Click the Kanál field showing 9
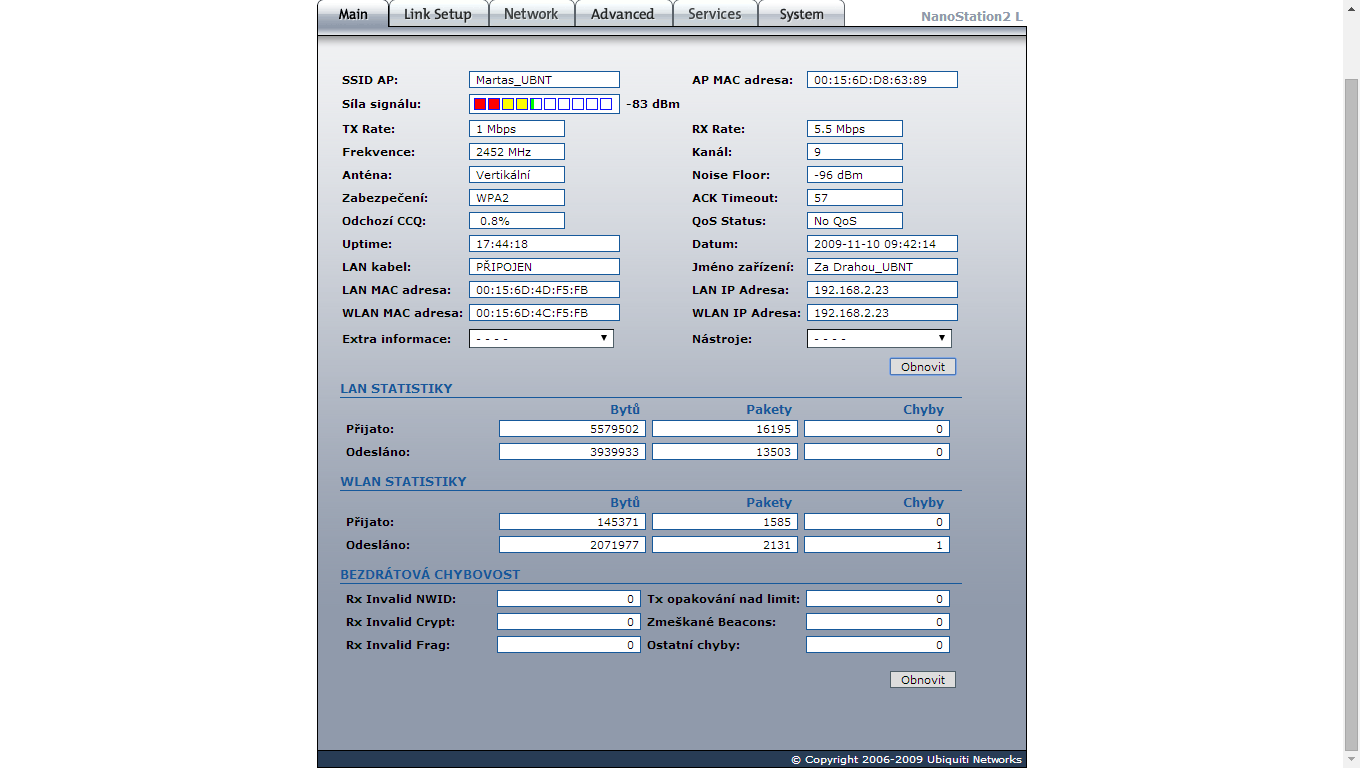 (855, 152)
